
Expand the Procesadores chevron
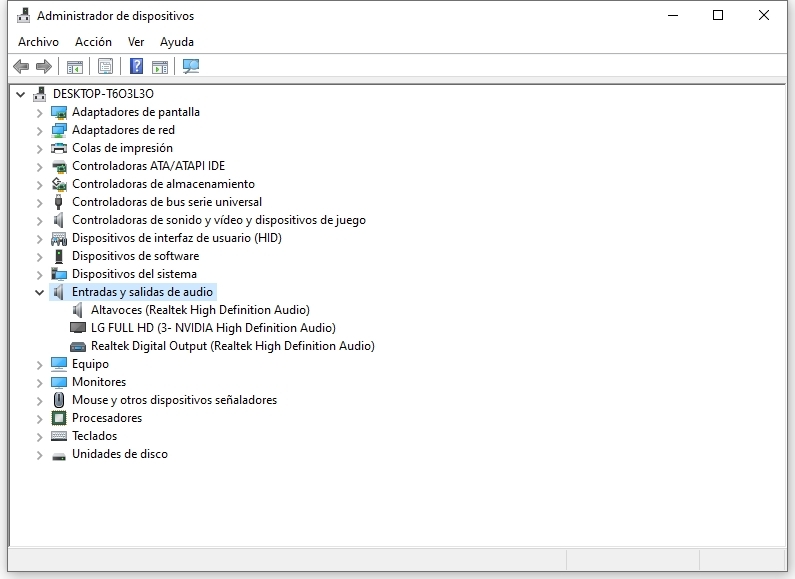pyautogui.click(x=40, y=419)
